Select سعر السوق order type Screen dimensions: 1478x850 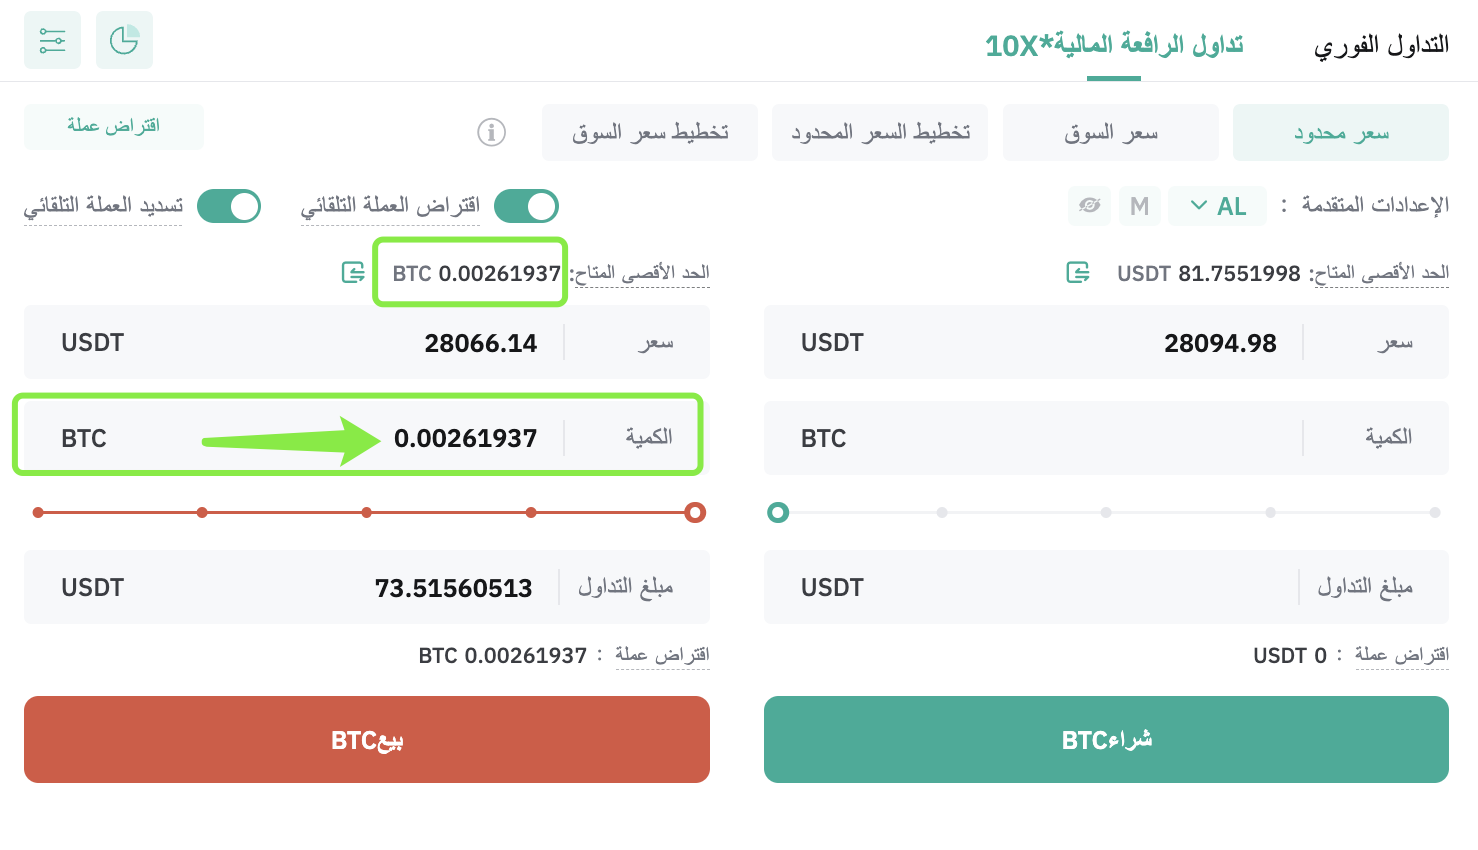pyautogui.click(x=1111, y=132)
